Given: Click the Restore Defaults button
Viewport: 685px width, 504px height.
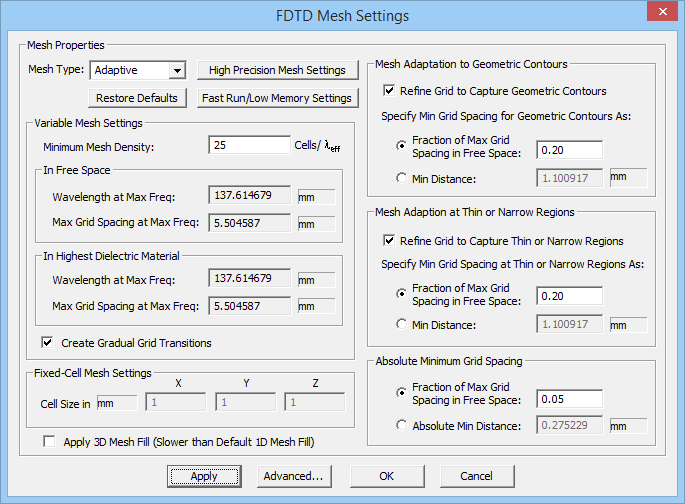Looking at the screenshot, I should 137,98.
